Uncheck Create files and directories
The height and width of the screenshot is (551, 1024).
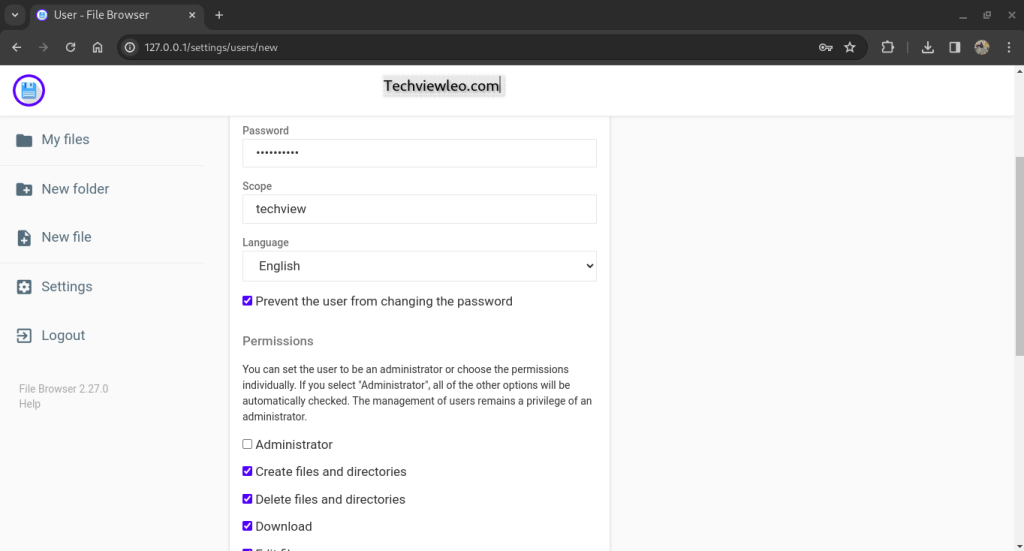(248, 471)
